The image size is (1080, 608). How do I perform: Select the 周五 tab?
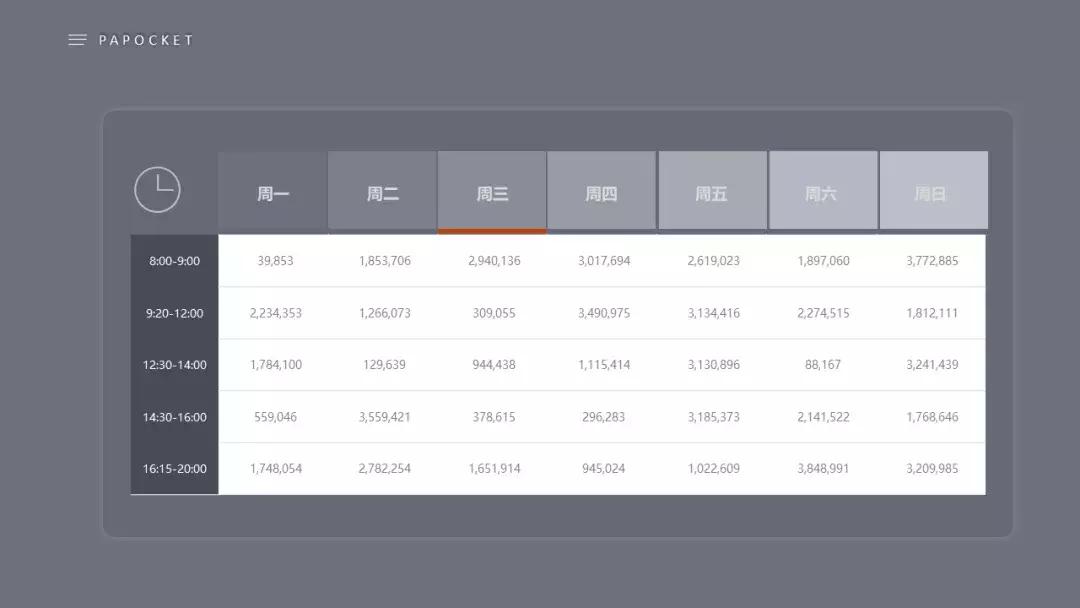click(712, 191)
